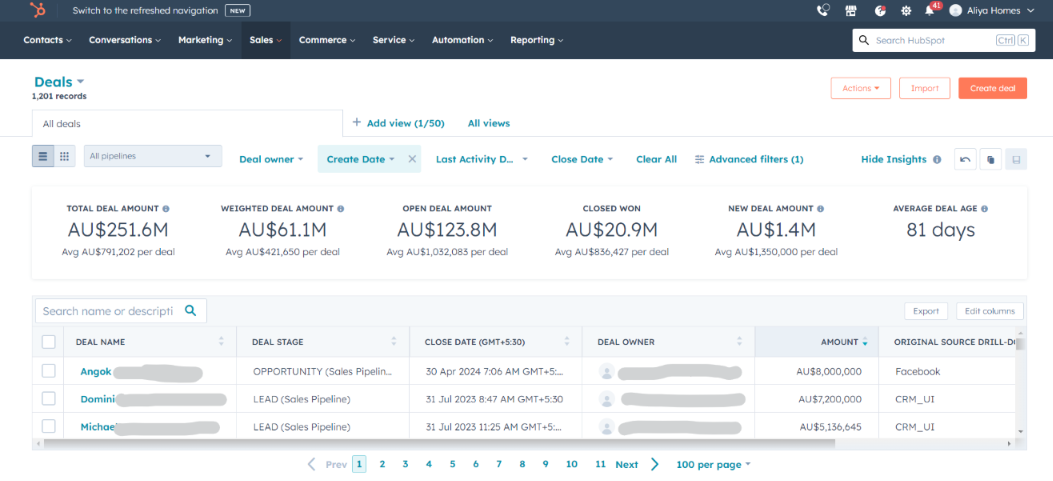Go to page 5 of deals
The height and width of the screenshot is (481, 1053).
tap(453, 464)
